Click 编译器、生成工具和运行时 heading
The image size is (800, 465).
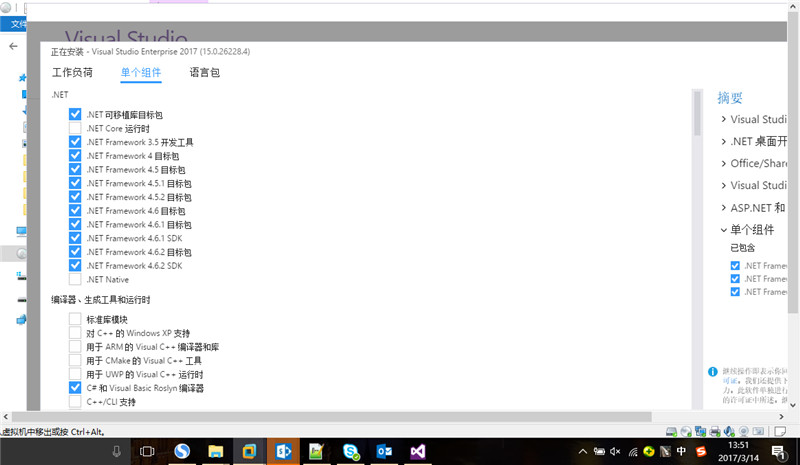tap(101, 300)
